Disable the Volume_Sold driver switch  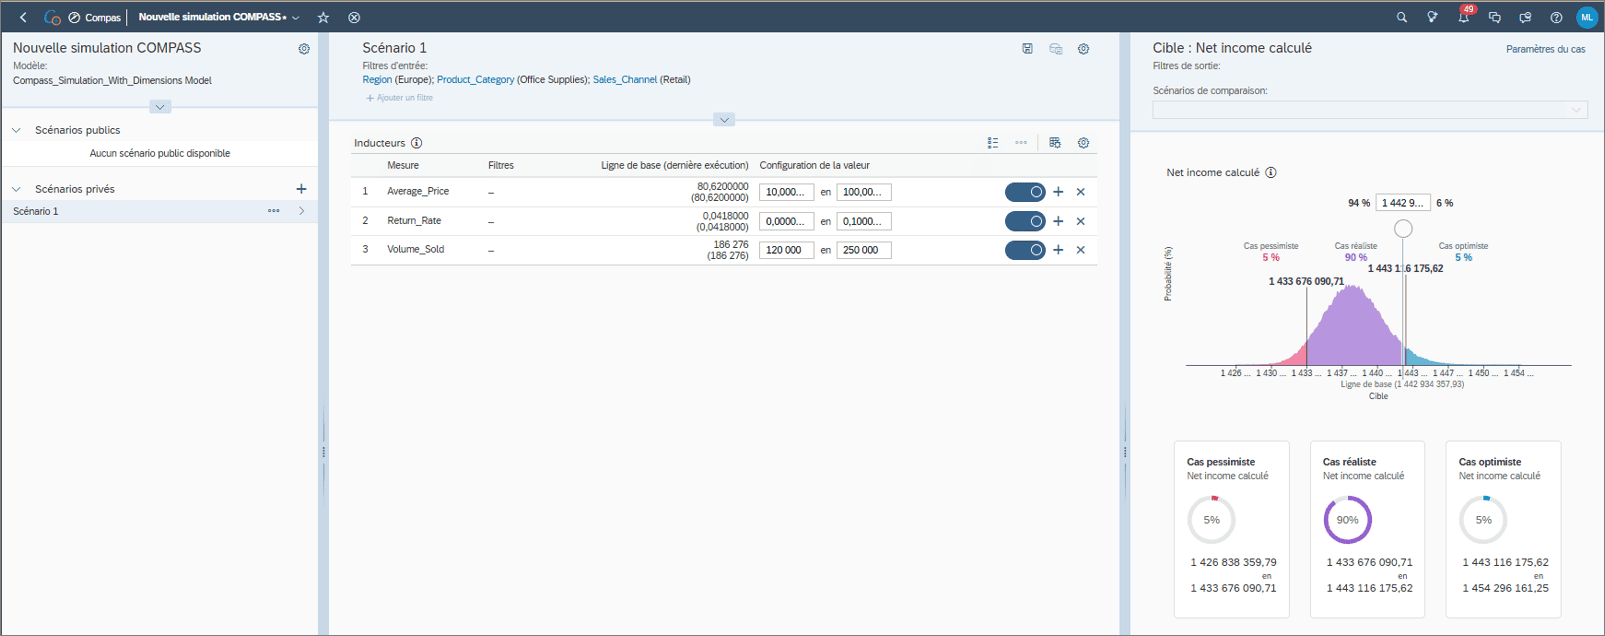tap(1024, 250)
